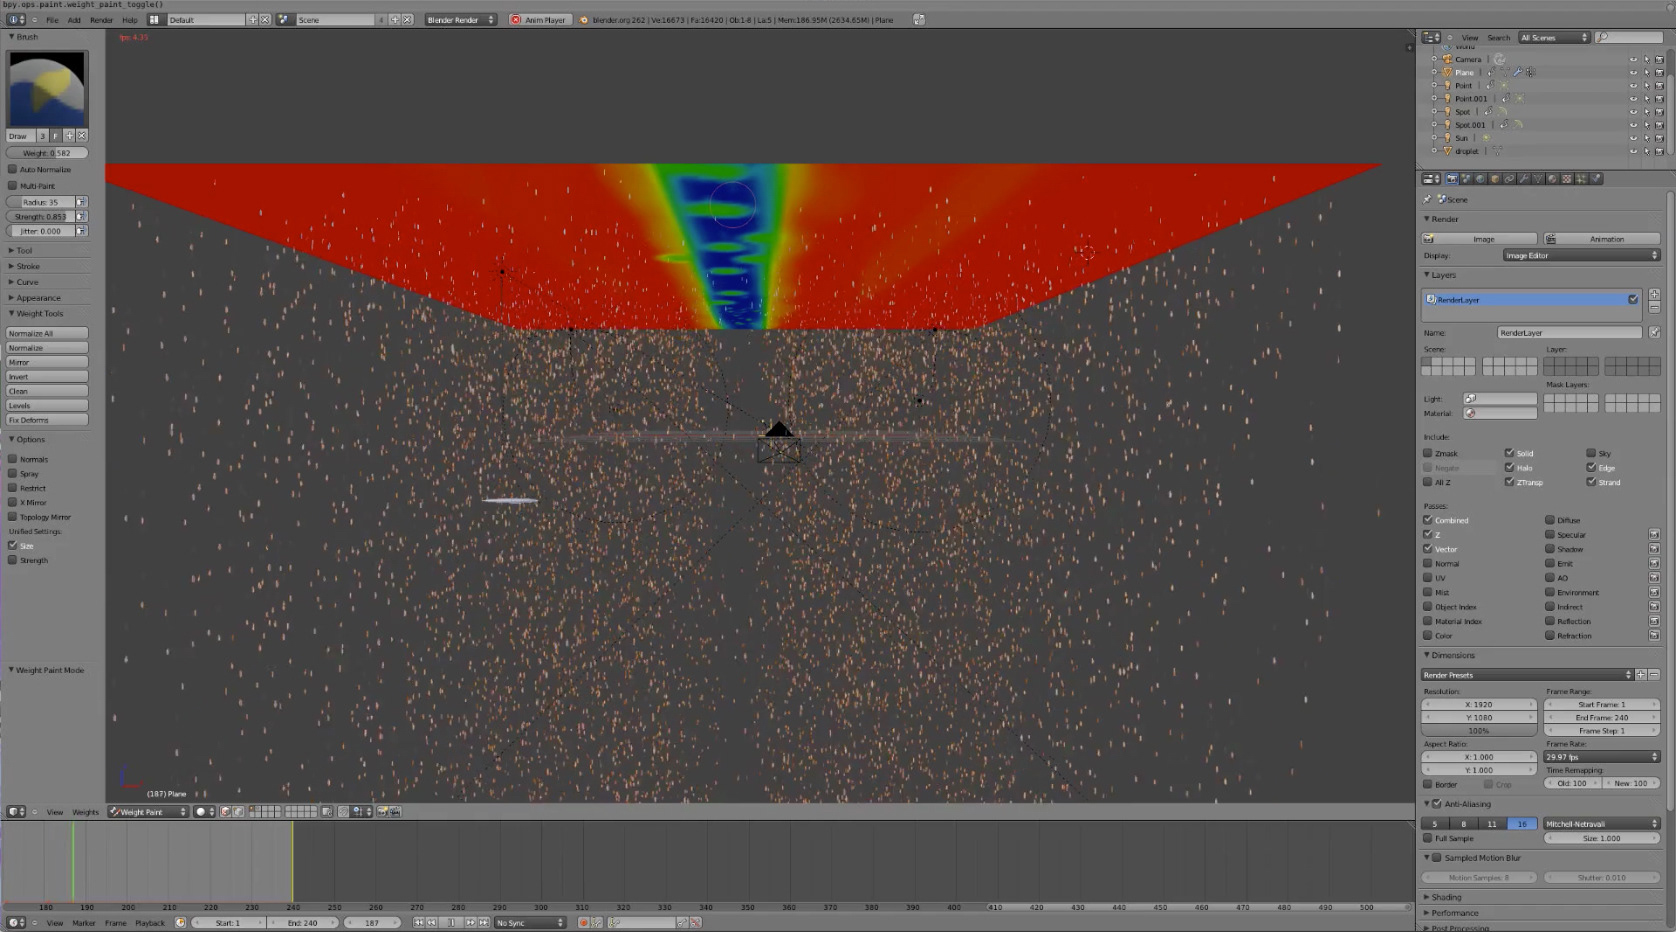Click the auto keyframe record button

click(x=584, y=923)
